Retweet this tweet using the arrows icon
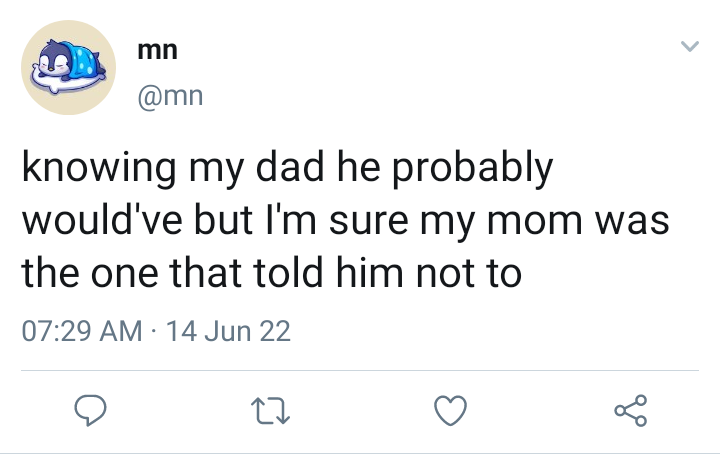 (270, 411)
